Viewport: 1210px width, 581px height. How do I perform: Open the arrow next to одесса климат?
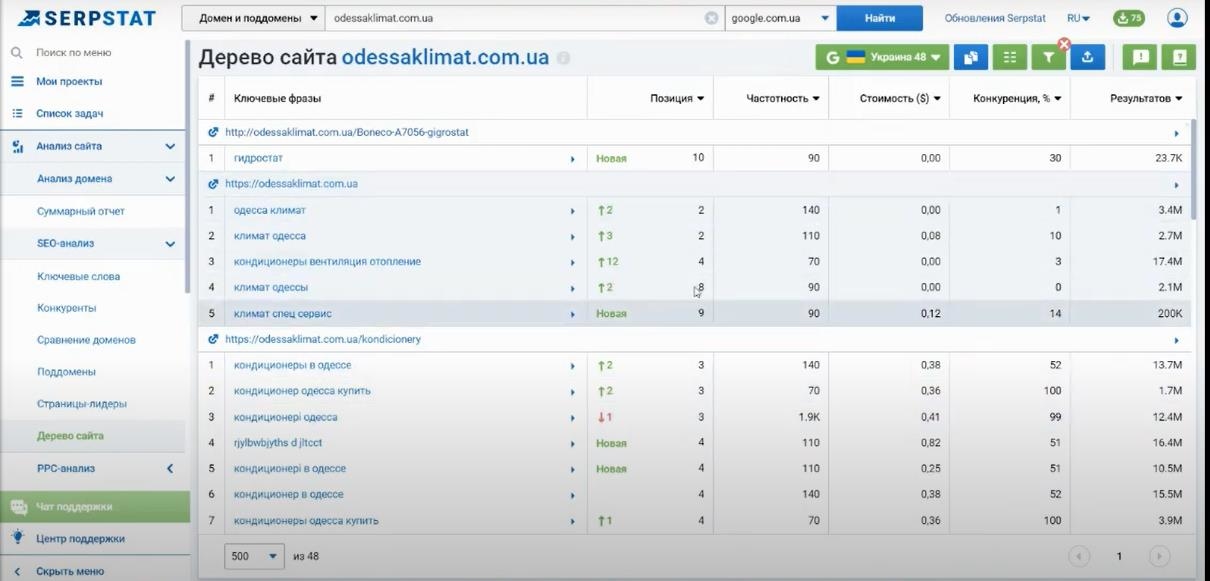(573, 211)
